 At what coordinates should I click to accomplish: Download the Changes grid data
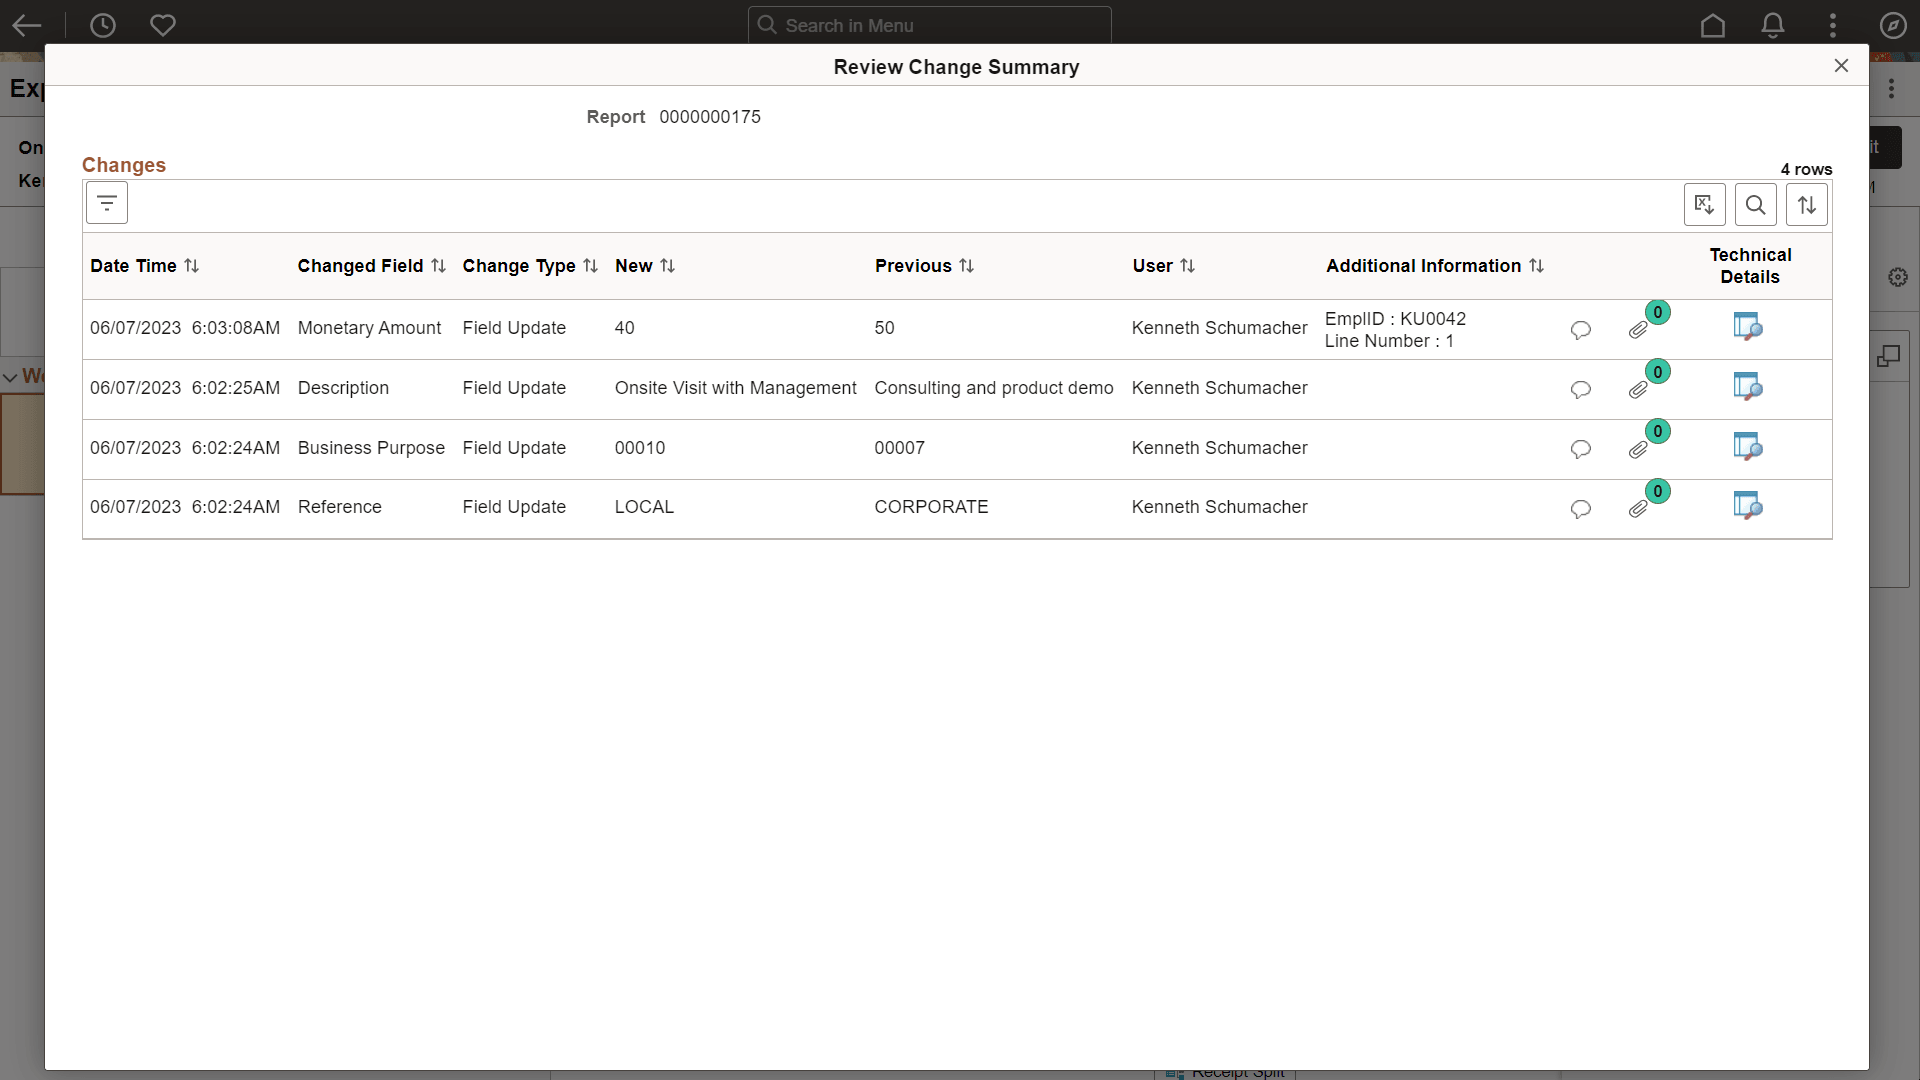1705,204
